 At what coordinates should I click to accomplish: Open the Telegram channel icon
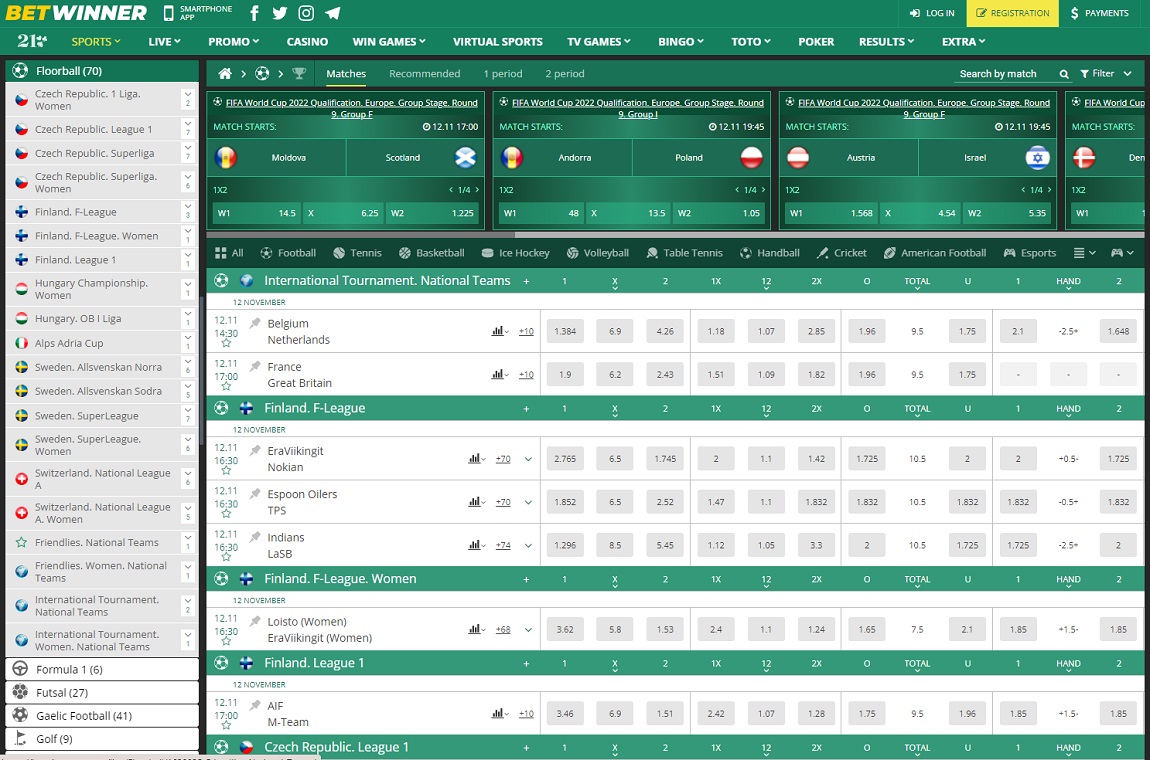click(x=333, y=13)
